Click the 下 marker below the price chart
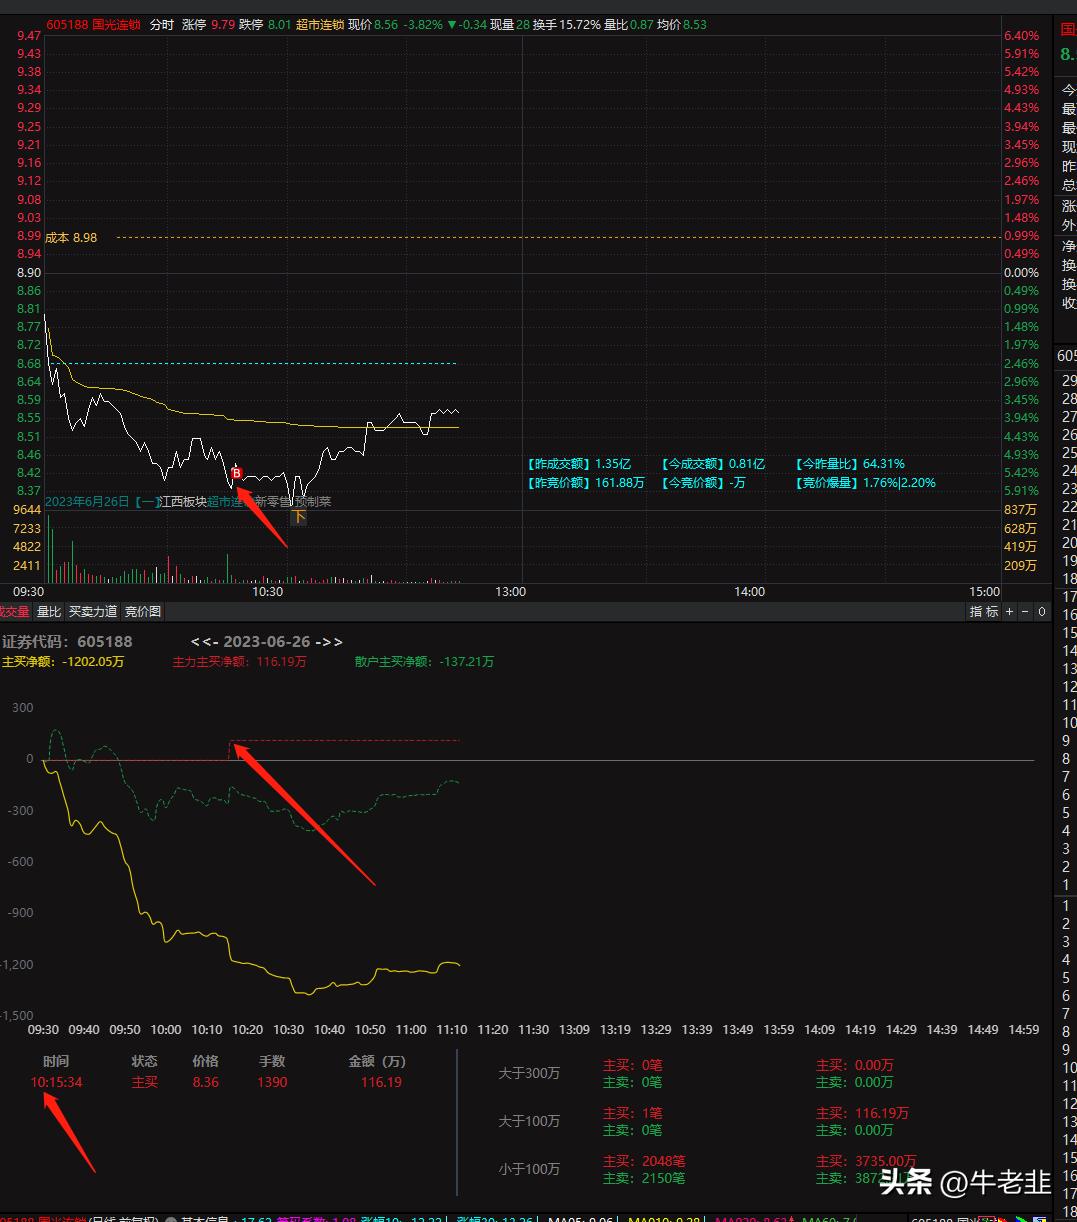 coord(298,517)
